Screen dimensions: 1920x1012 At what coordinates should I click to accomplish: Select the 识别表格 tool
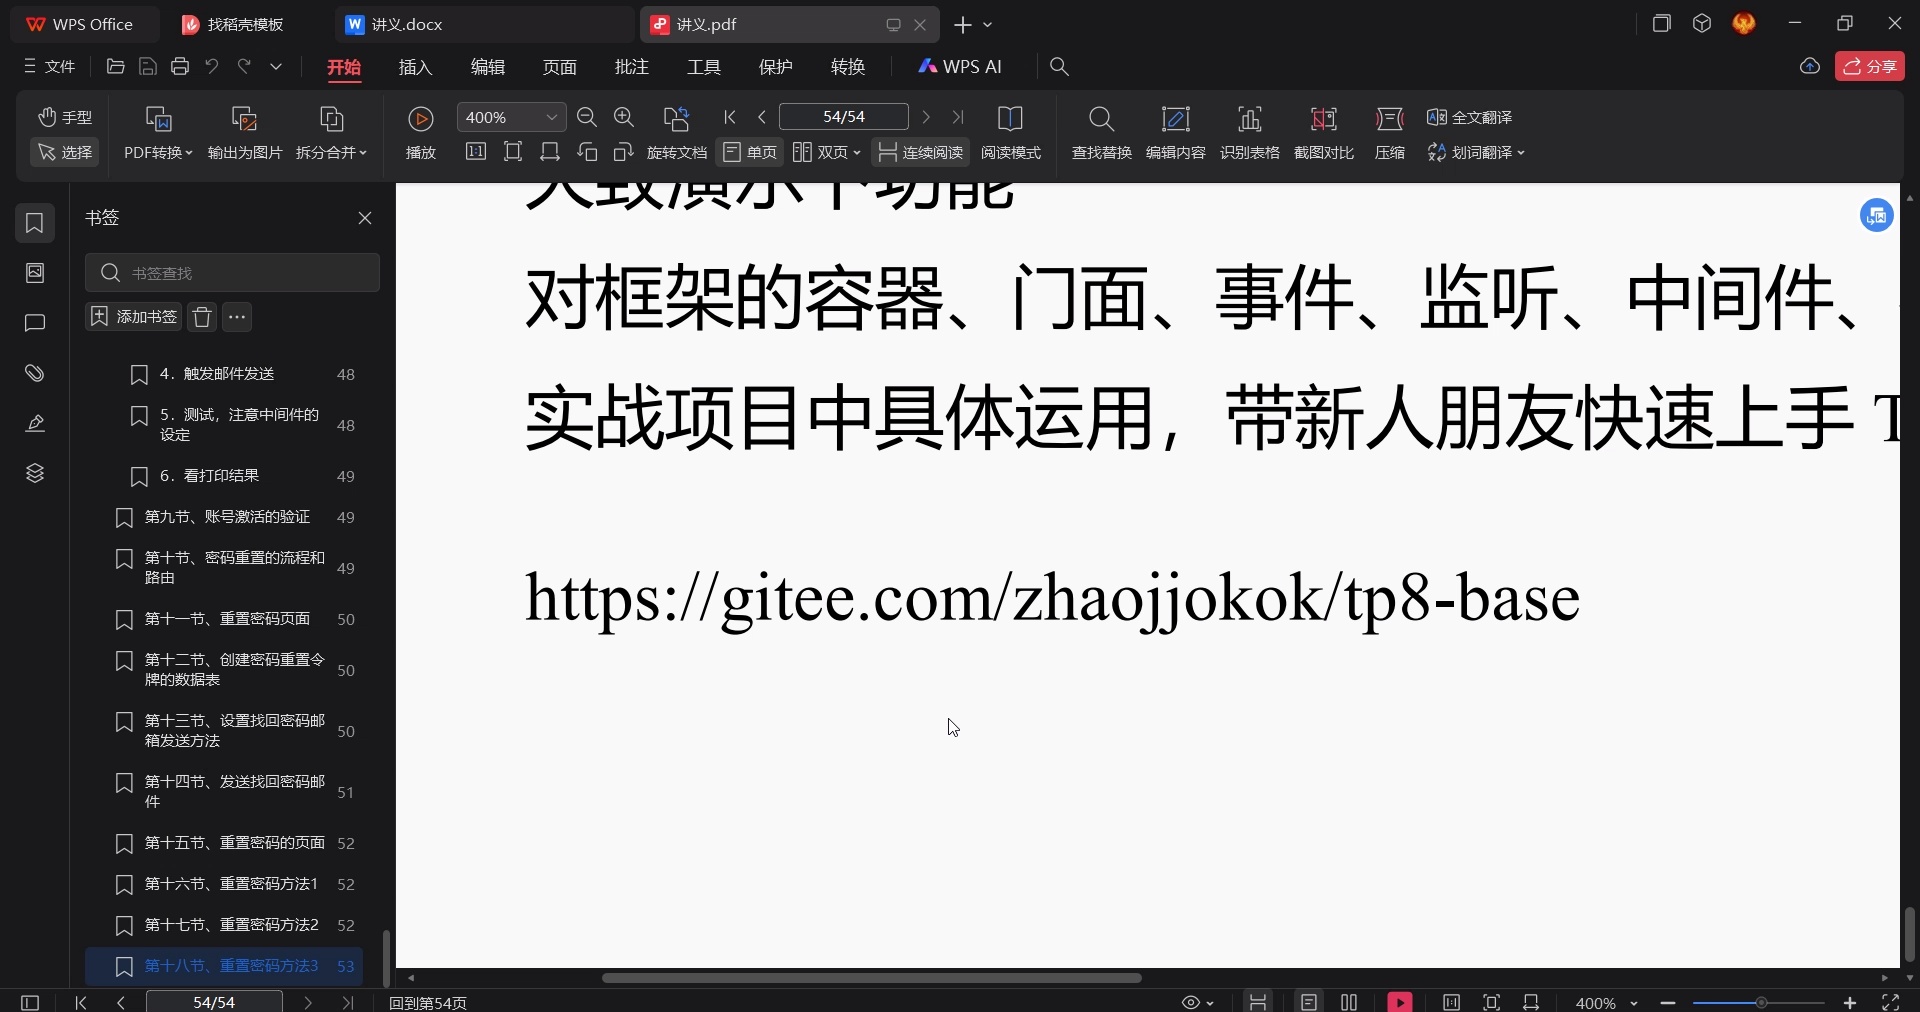point(1251,133)
